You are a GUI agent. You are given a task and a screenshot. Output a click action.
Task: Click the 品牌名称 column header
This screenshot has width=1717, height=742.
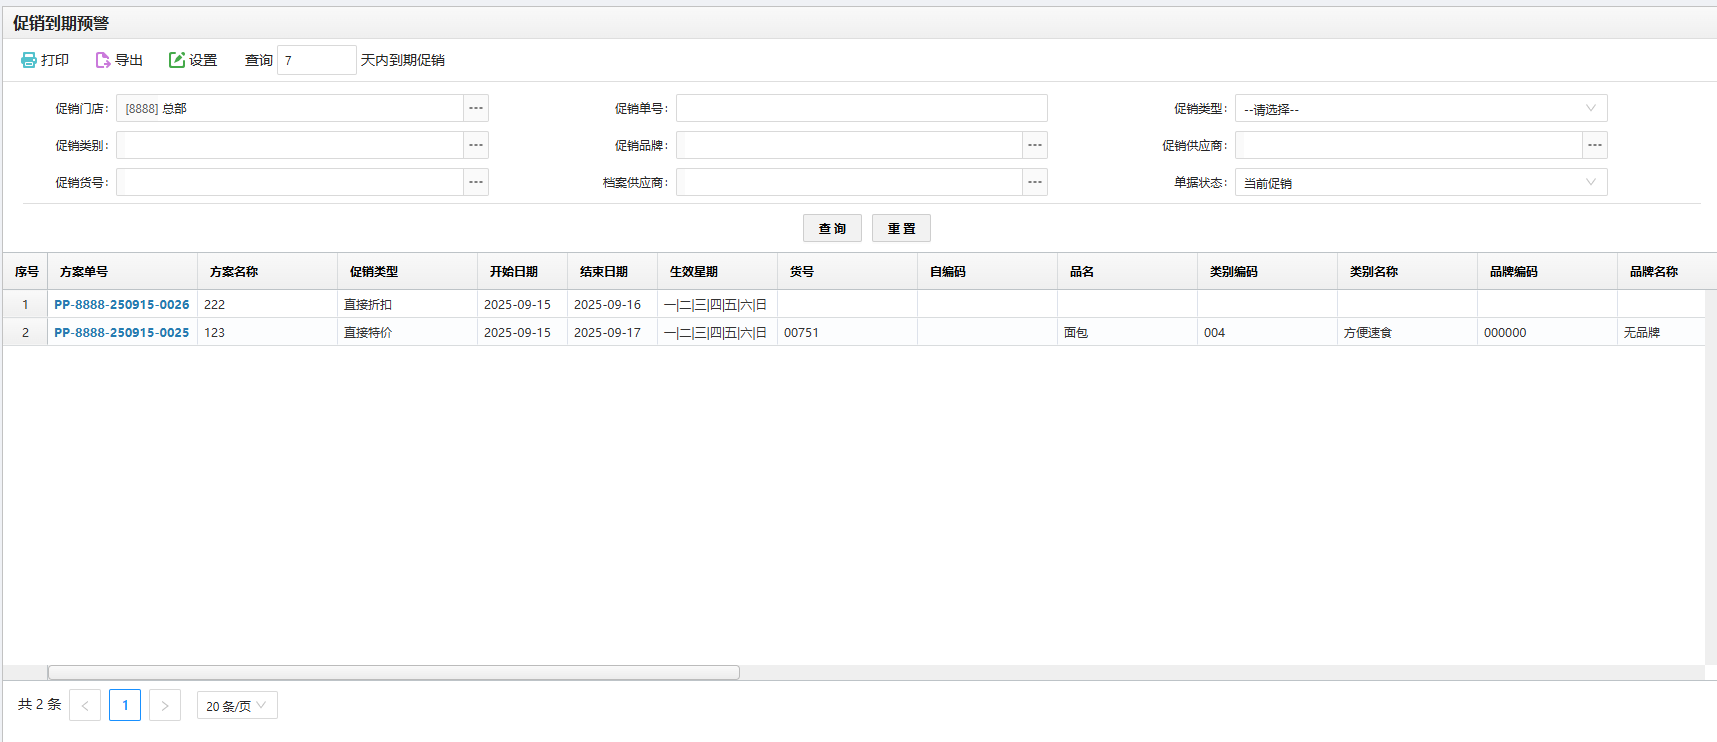1661,271
